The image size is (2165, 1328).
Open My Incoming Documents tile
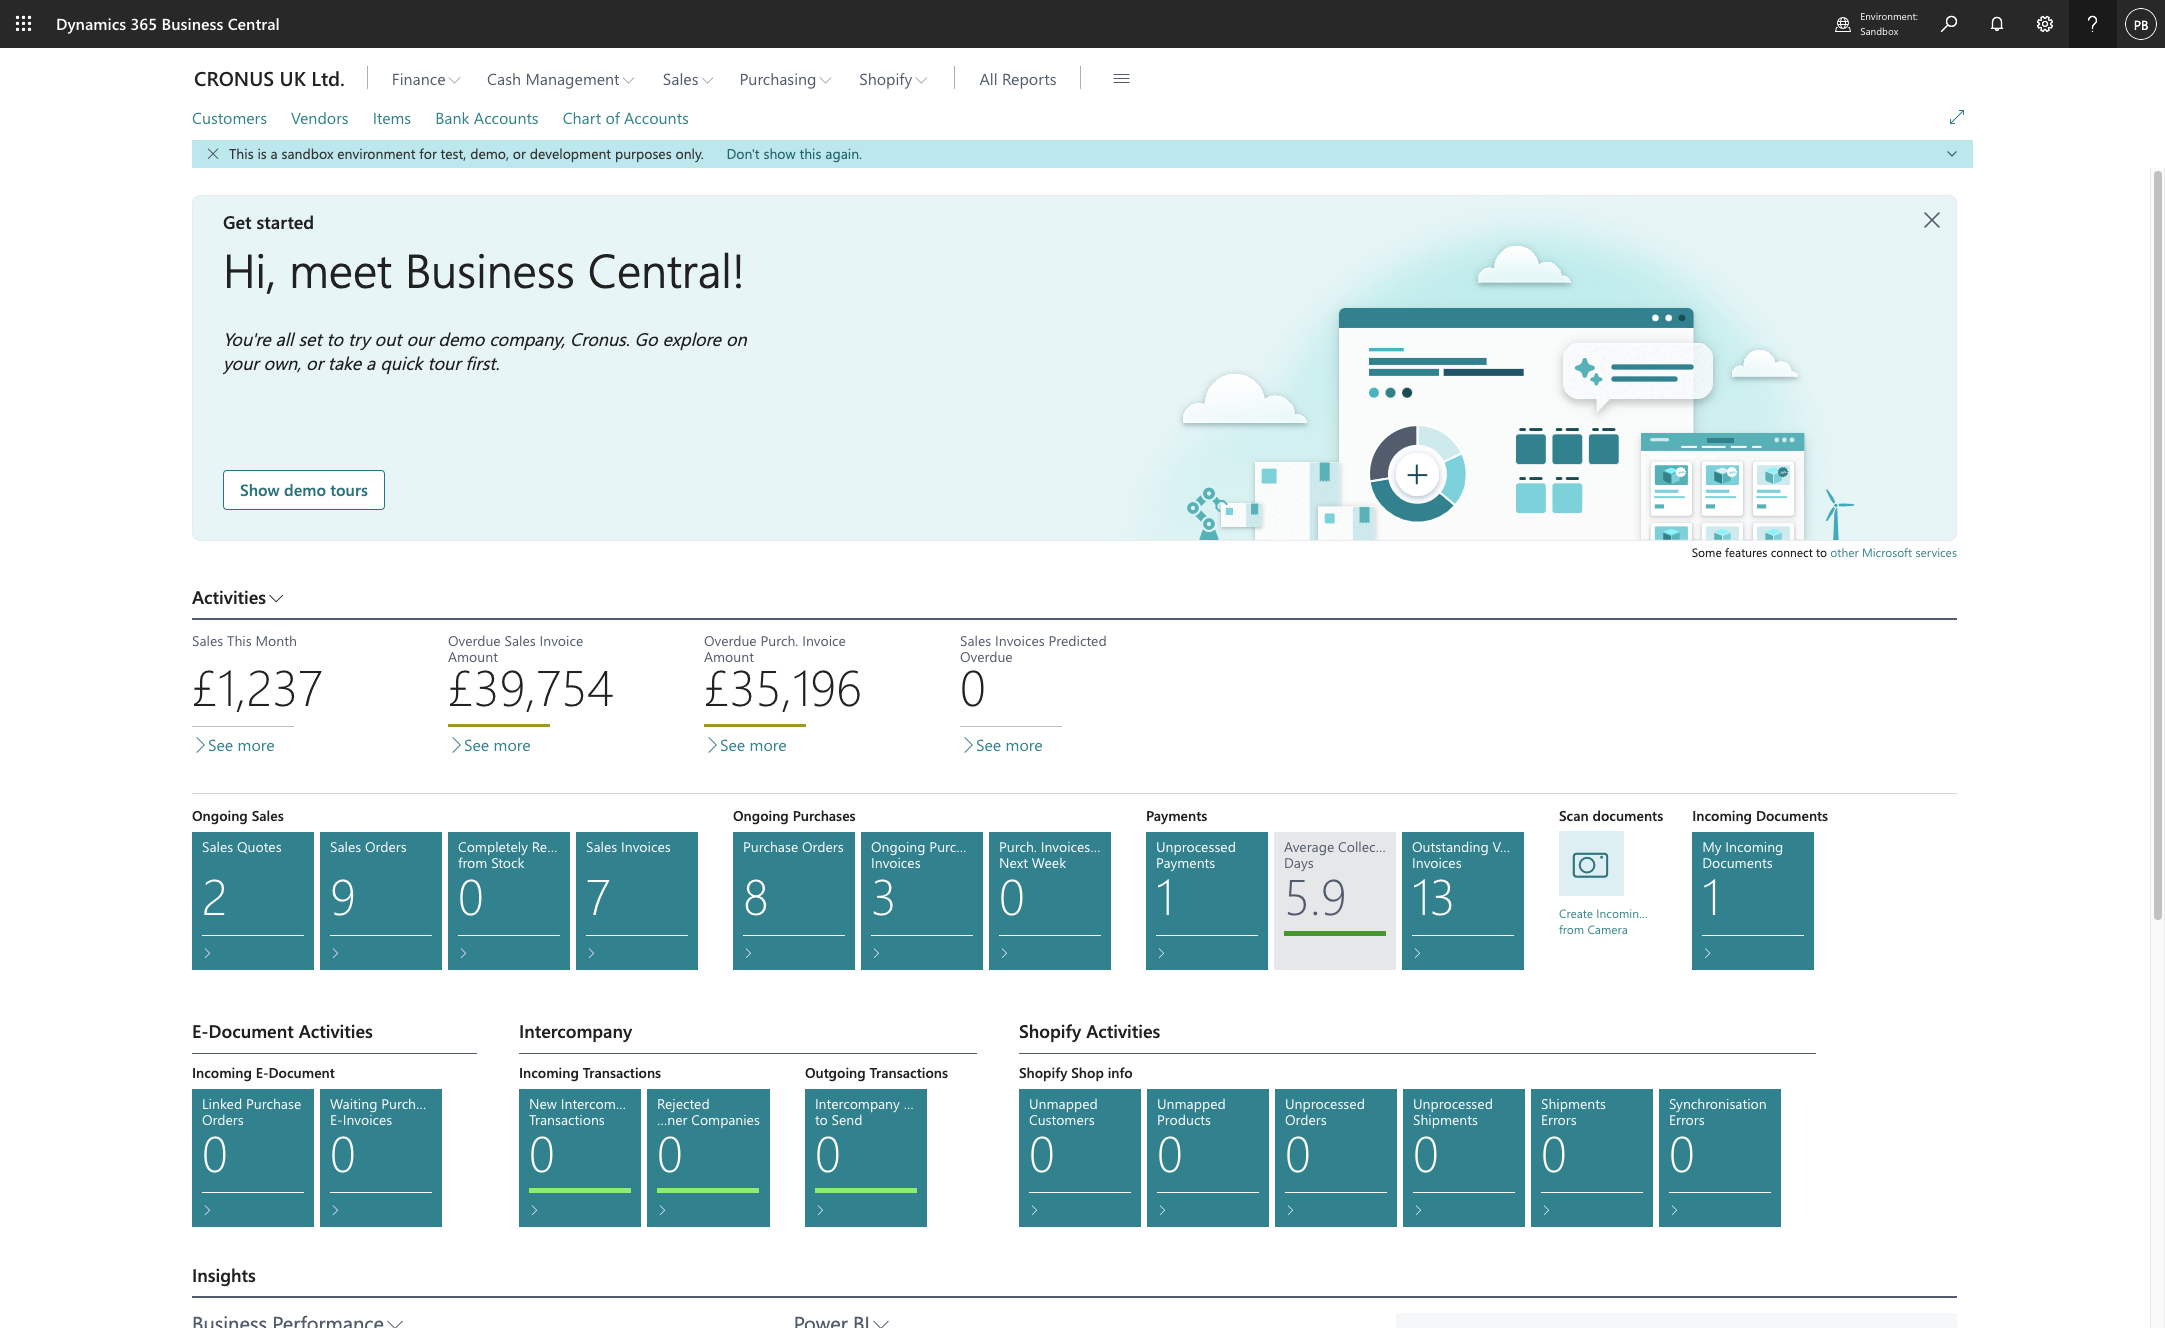click(1753, 901)
